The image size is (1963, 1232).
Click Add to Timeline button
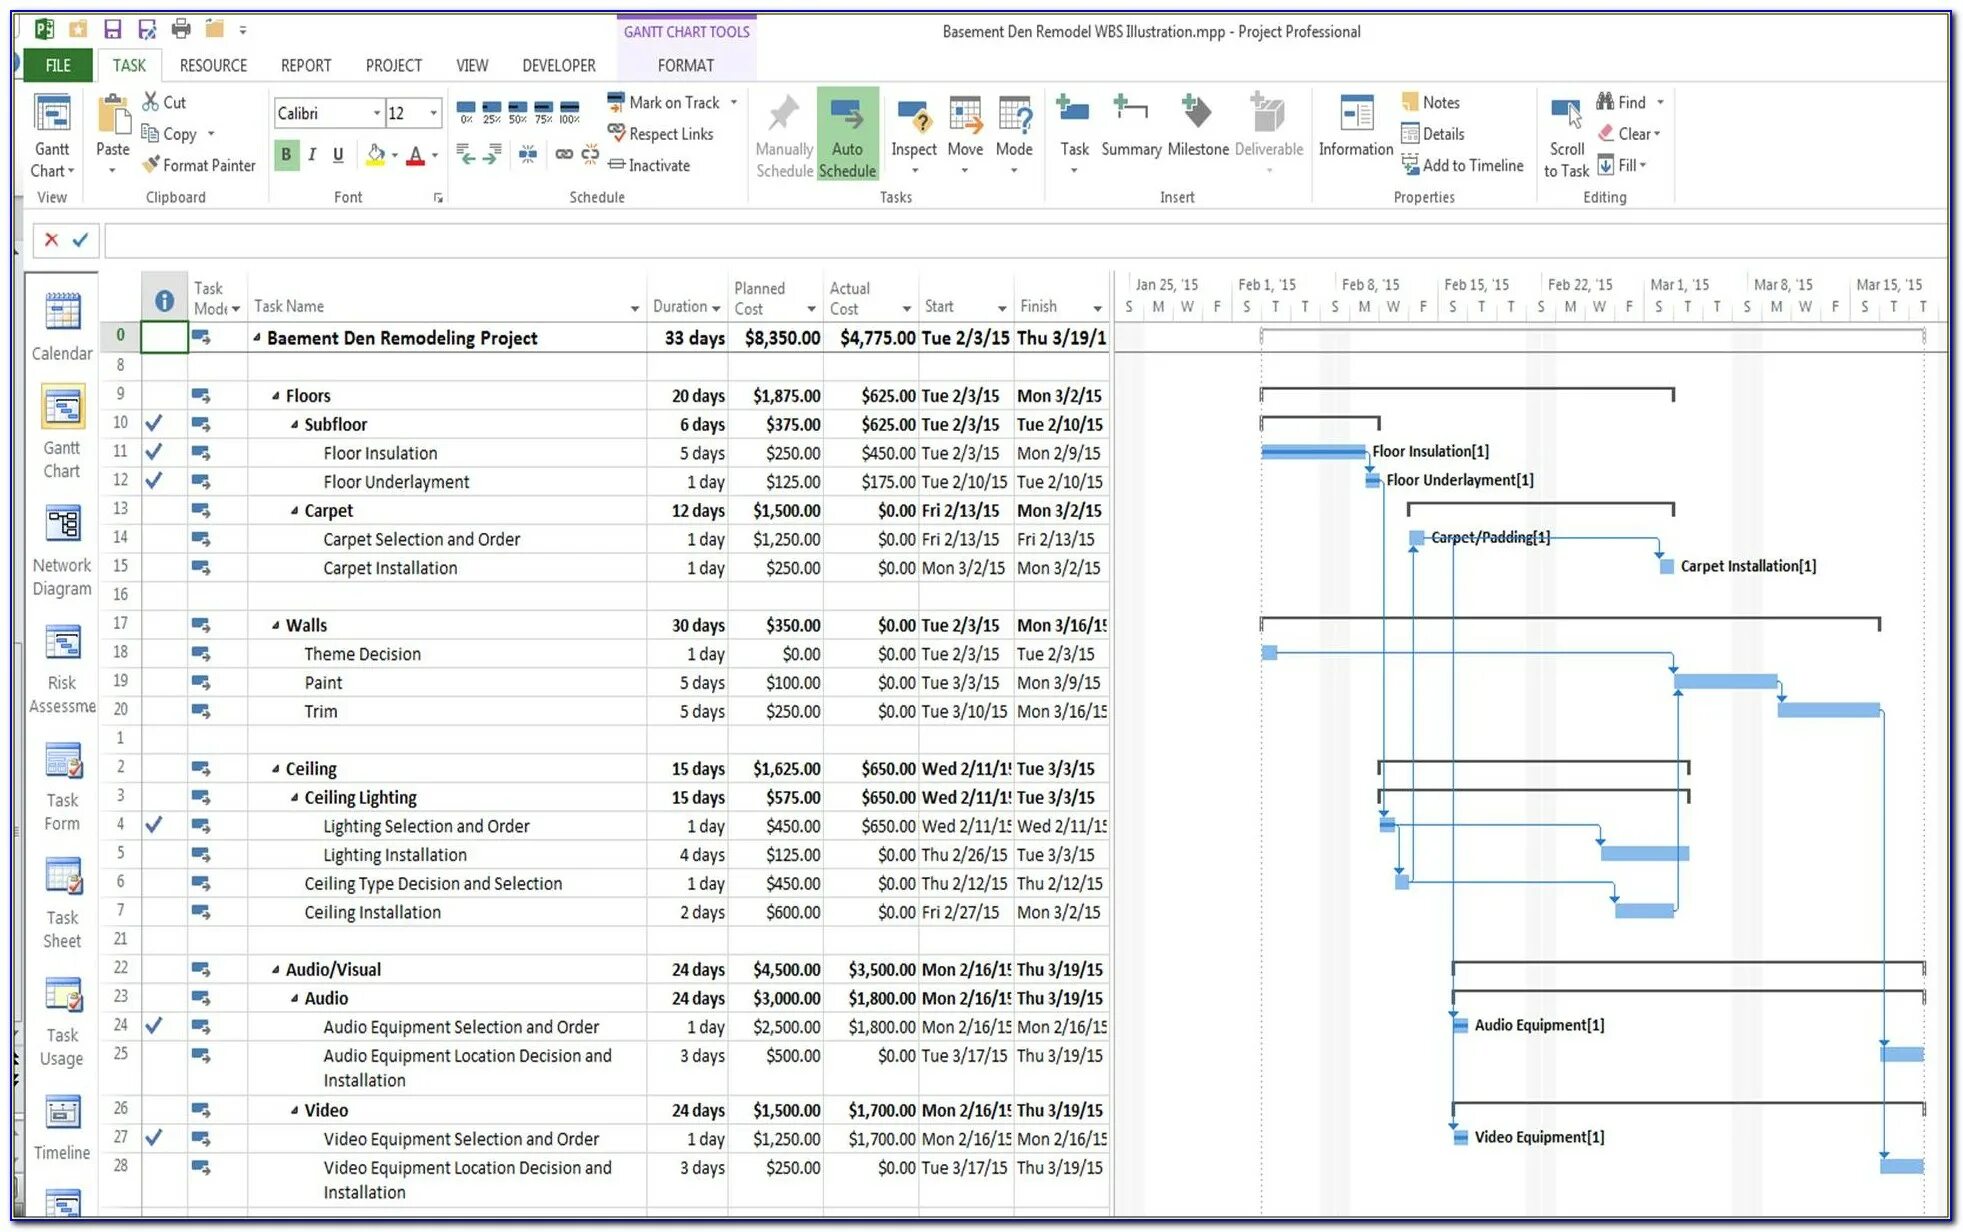point(1462,165)
